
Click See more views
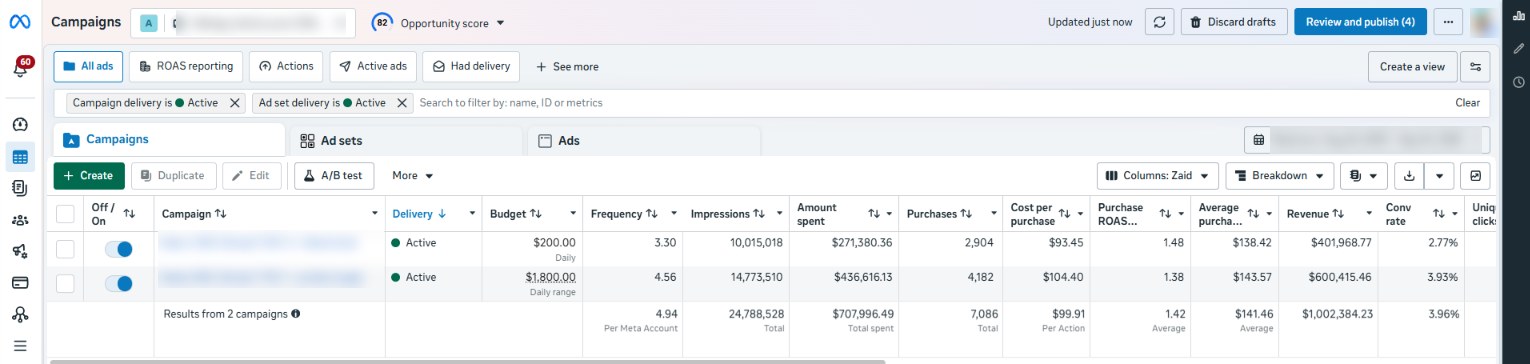[x=567, y=67]
